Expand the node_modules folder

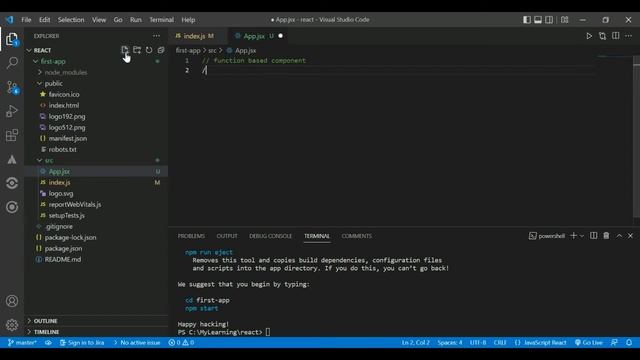tap(40, 72)
